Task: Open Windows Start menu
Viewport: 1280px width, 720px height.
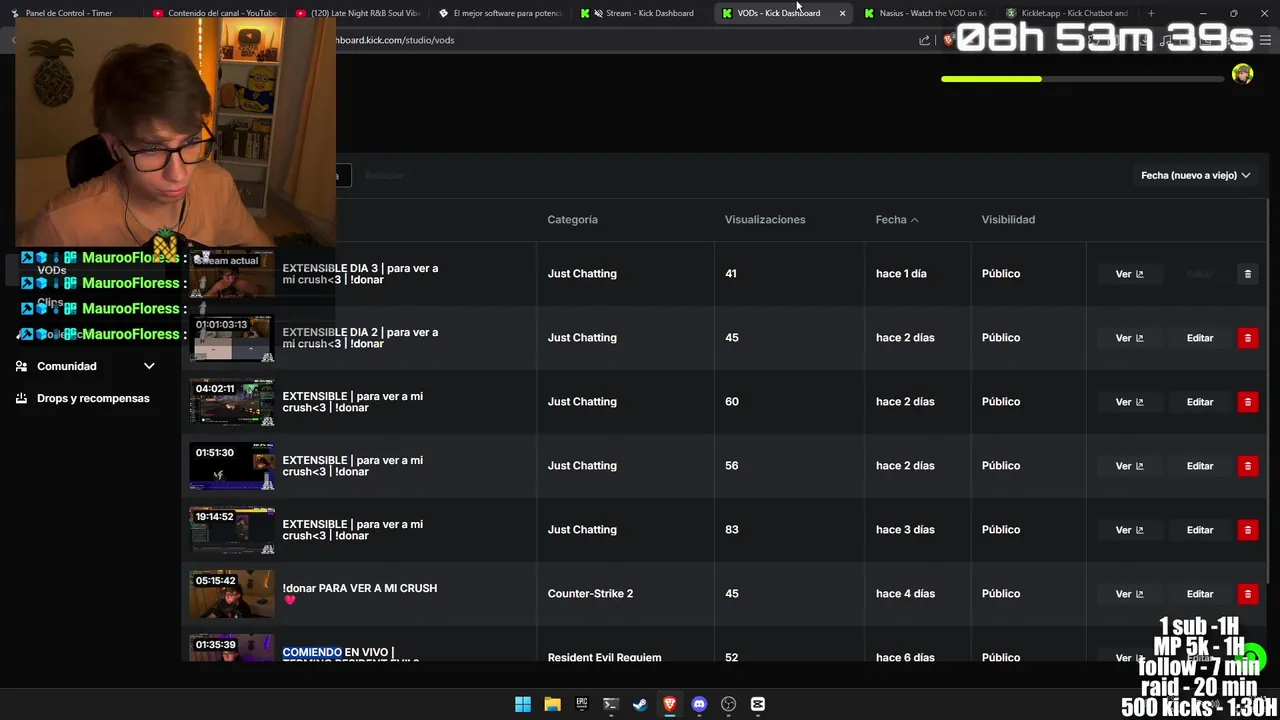Action: (523, 704)
